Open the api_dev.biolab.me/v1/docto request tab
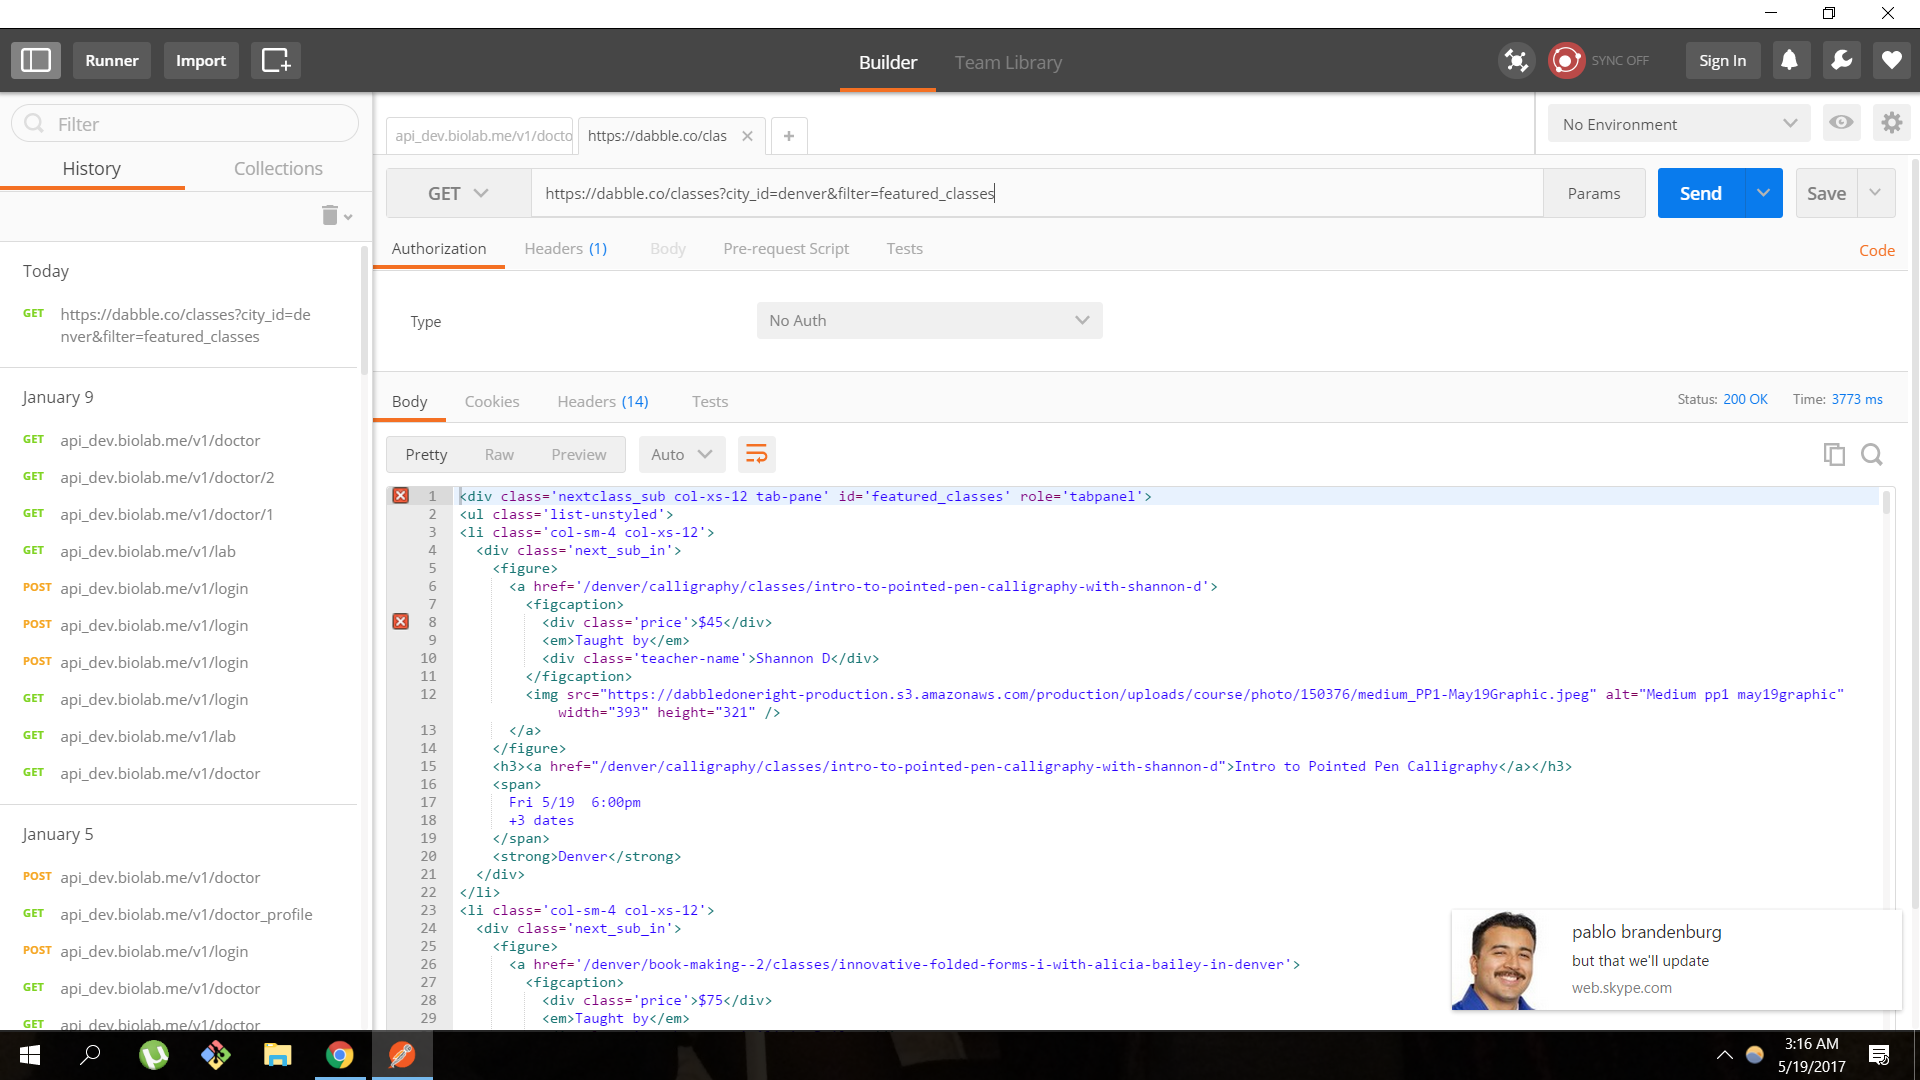The image size is (1920, 1080). click(482, 136)
